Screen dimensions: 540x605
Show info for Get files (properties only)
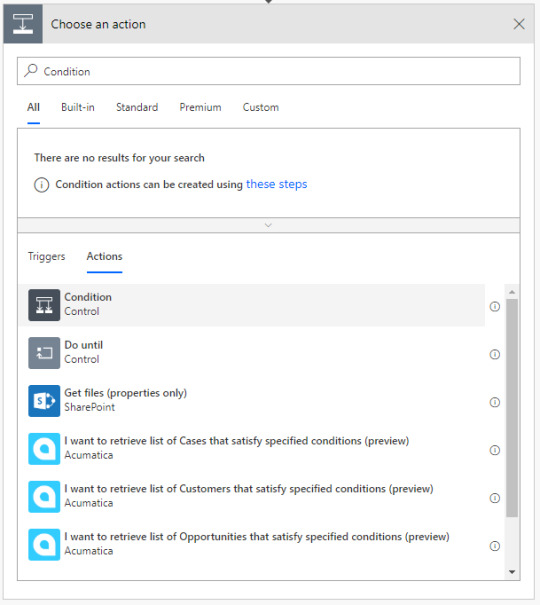(x=494, y=402)
